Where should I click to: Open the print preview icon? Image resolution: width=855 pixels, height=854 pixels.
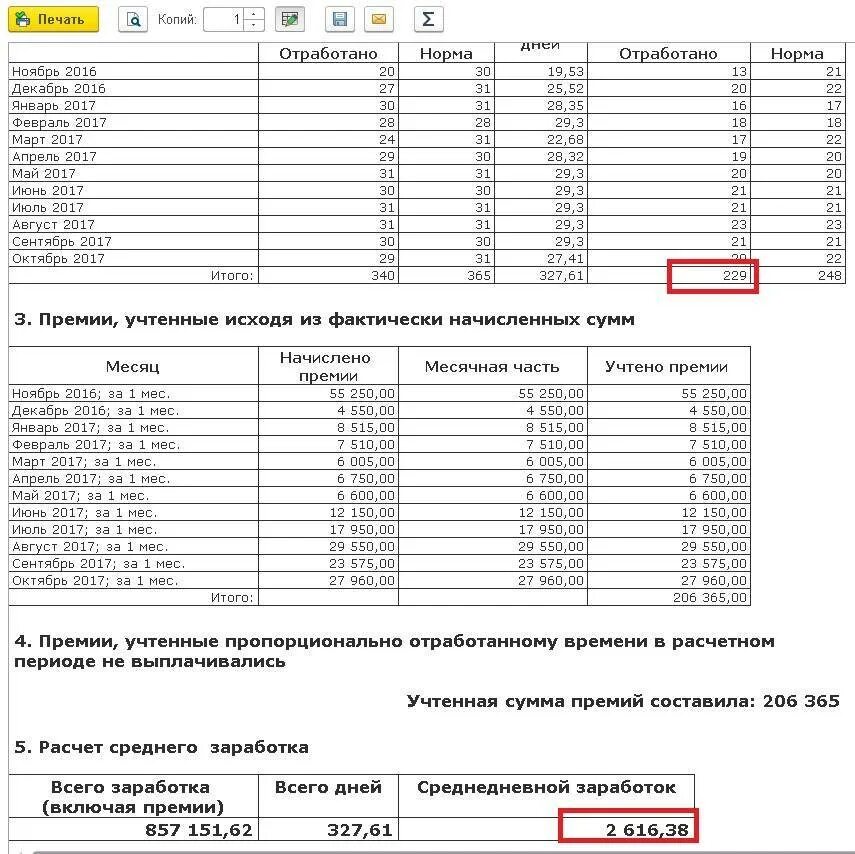[x=133, y=19]
